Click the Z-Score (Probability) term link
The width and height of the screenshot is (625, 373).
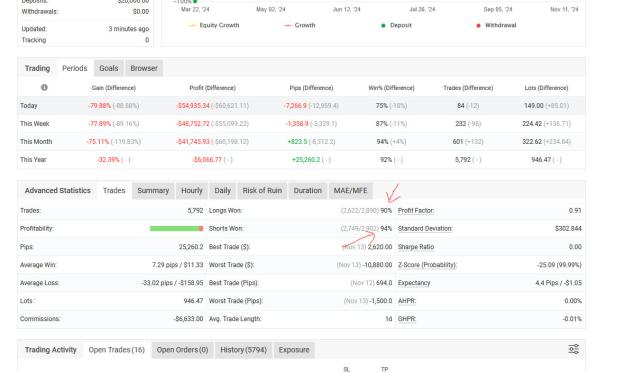click(427, 265)
